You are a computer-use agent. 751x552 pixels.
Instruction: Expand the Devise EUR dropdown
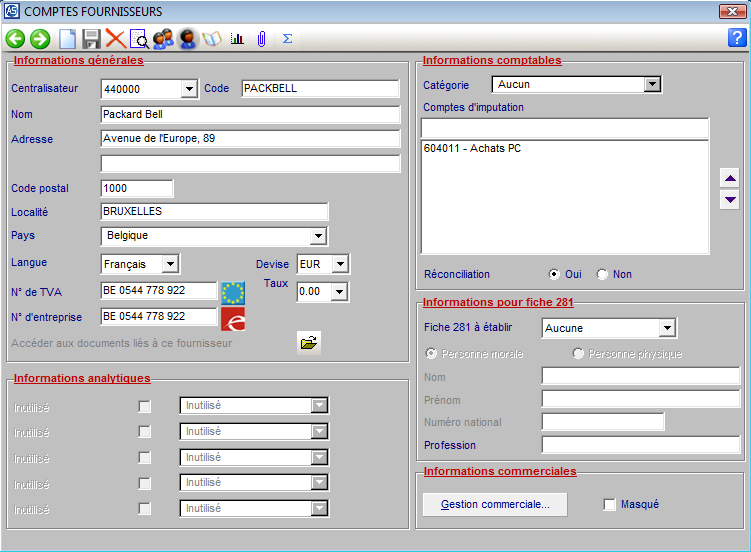tap(340, 264)
